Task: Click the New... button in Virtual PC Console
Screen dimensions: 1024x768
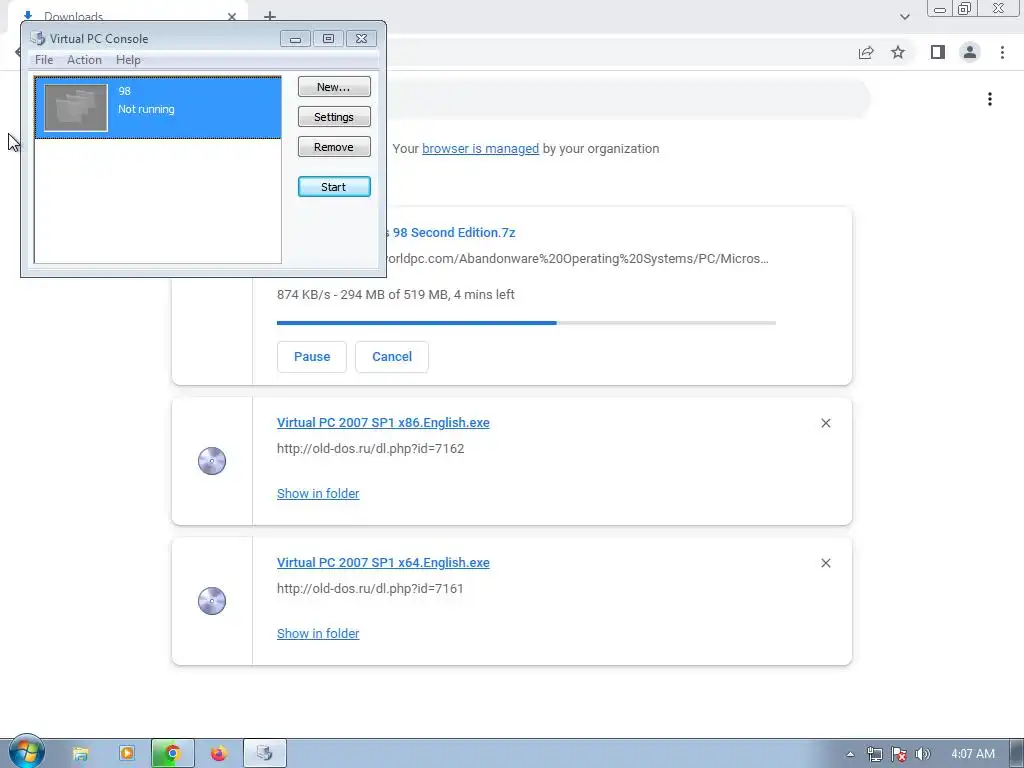Action: coord(334,87)
